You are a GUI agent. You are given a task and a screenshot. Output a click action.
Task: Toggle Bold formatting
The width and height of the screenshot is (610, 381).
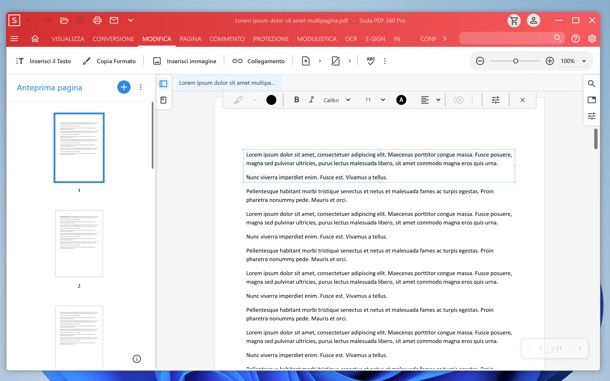[x=296, y=100]
